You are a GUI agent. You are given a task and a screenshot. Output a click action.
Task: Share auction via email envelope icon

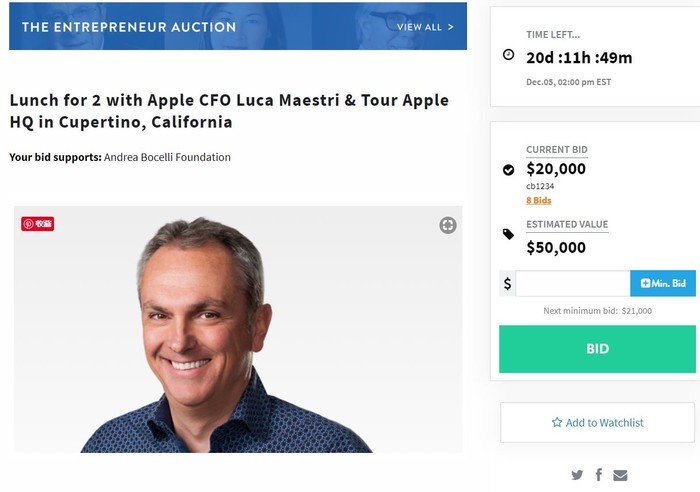coord(620,475)
